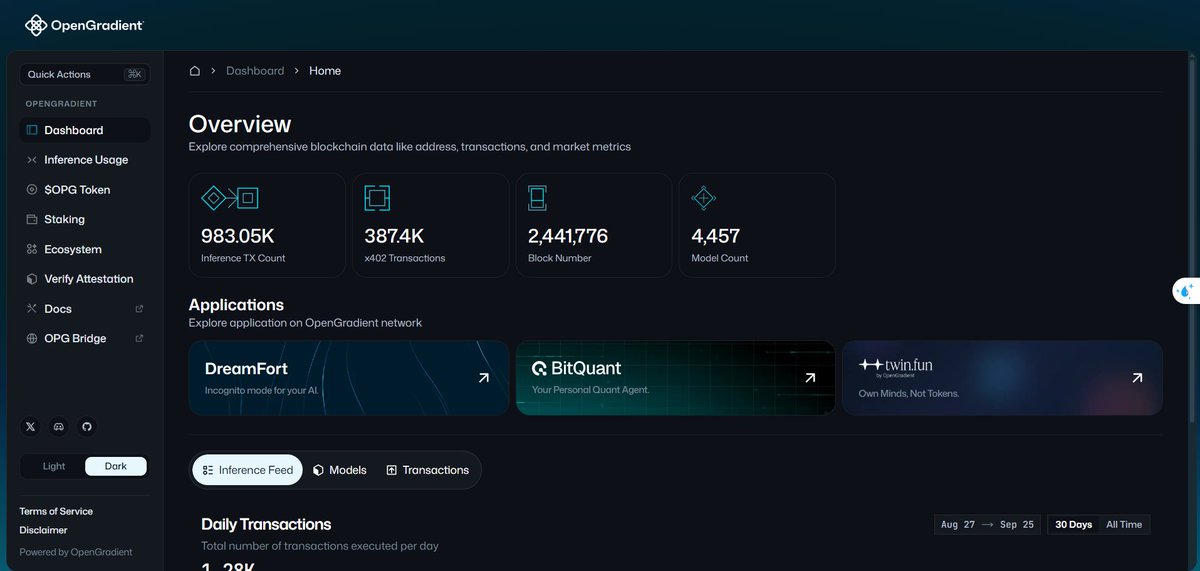The width and height of the screenshot is (1200, 571).
Task: Click the OpenGradient logo in the header
Action: (84, 25)
